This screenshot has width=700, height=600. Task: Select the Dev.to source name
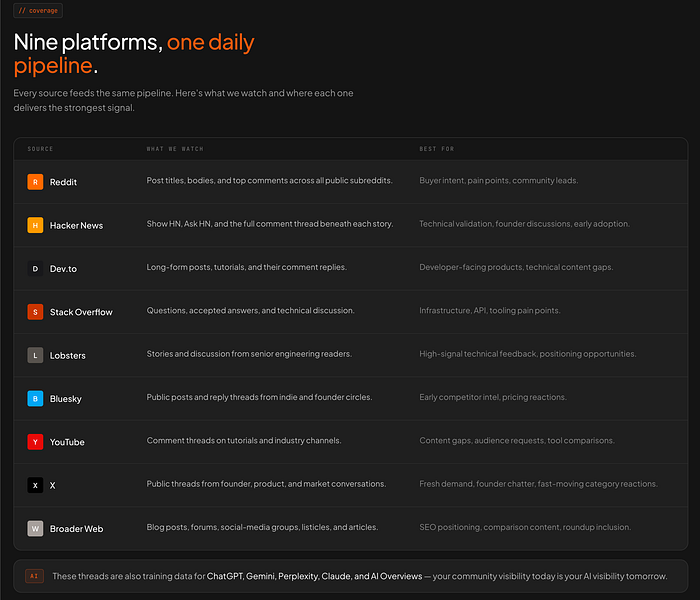(x=63, y=269)
